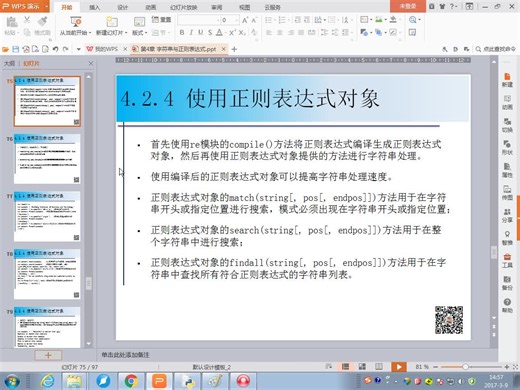Click the command search box
The height and width of the screenshot is (390, 520).
(496, 49)
